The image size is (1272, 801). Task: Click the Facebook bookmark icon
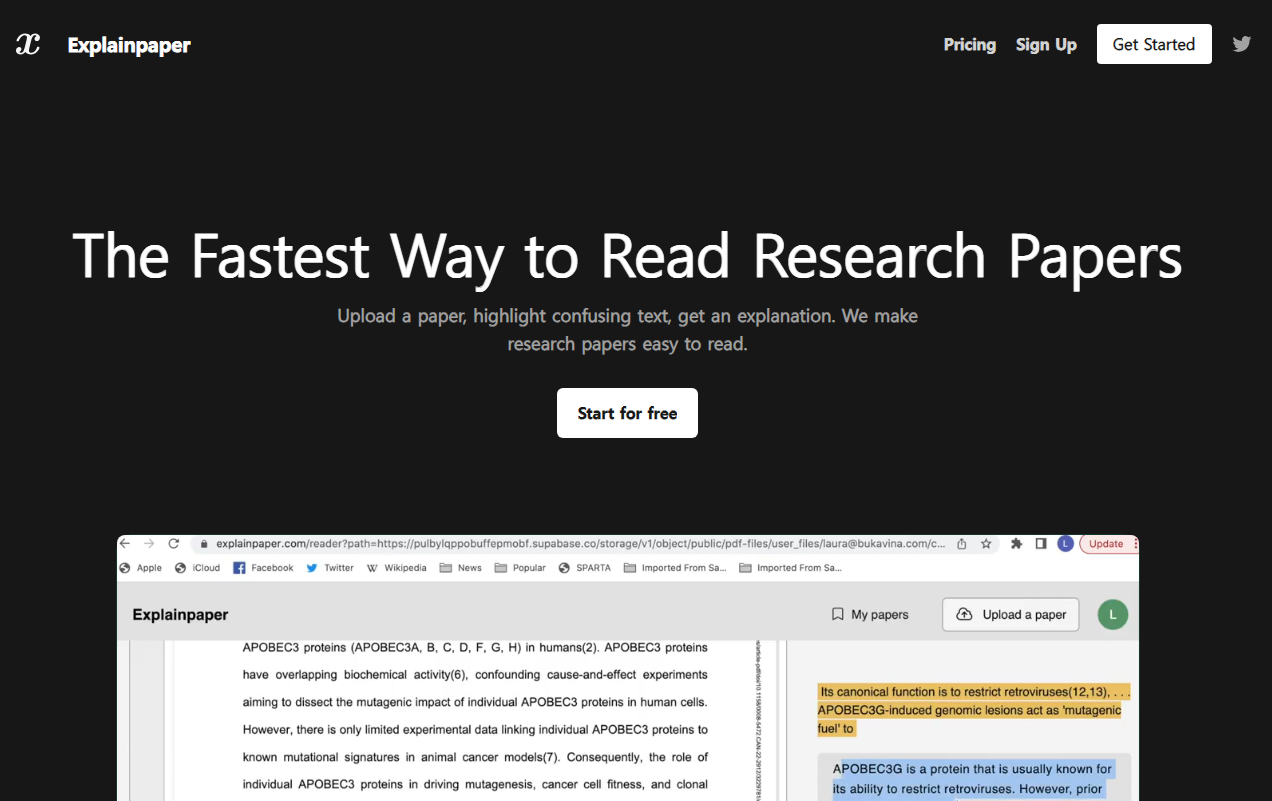(238, 567)
